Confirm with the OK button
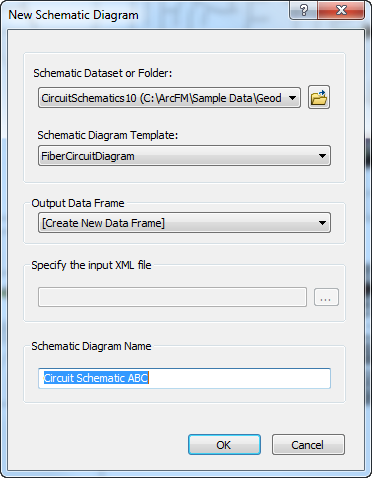This screenshot has height=478, width=372. 224,445
